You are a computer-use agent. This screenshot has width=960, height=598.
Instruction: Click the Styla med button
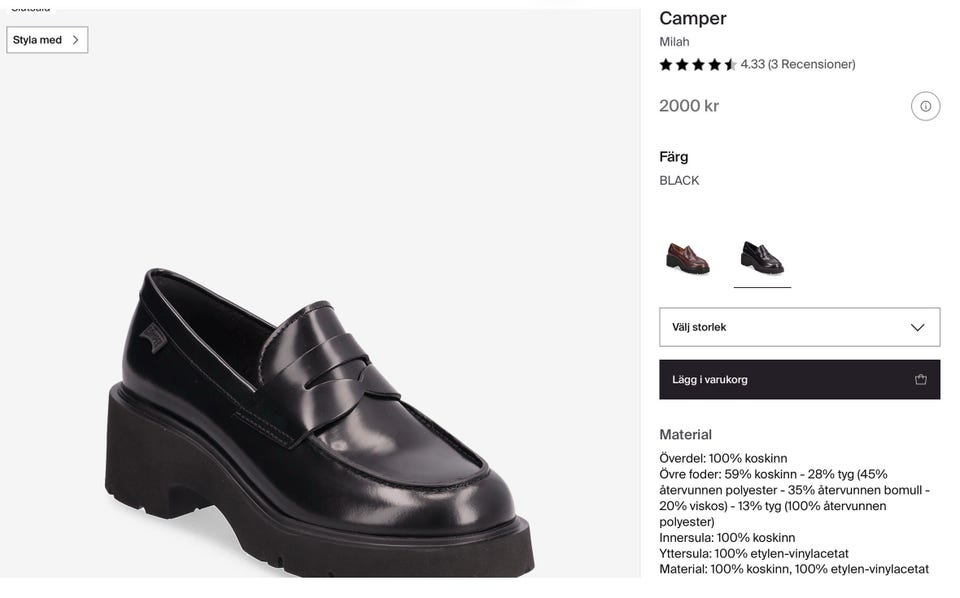tap(47, 40)
